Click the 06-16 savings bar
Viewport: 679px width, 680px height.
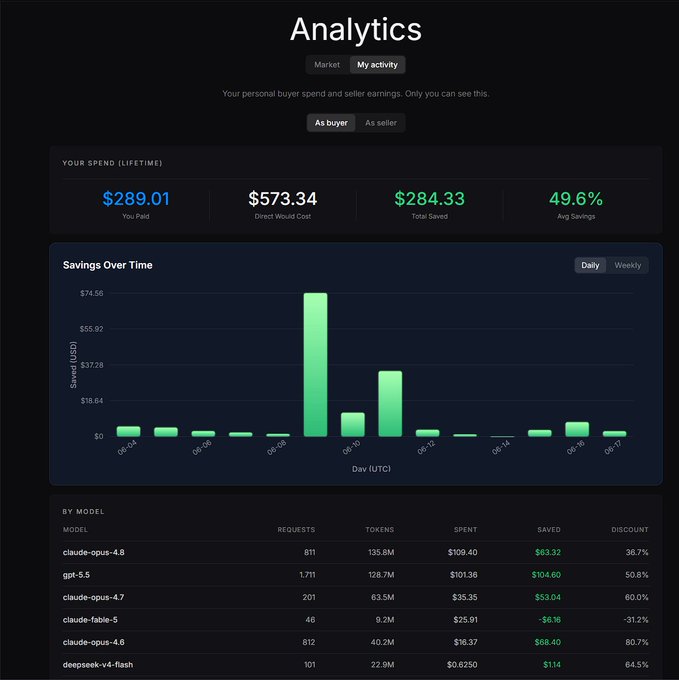click(577, 429)
